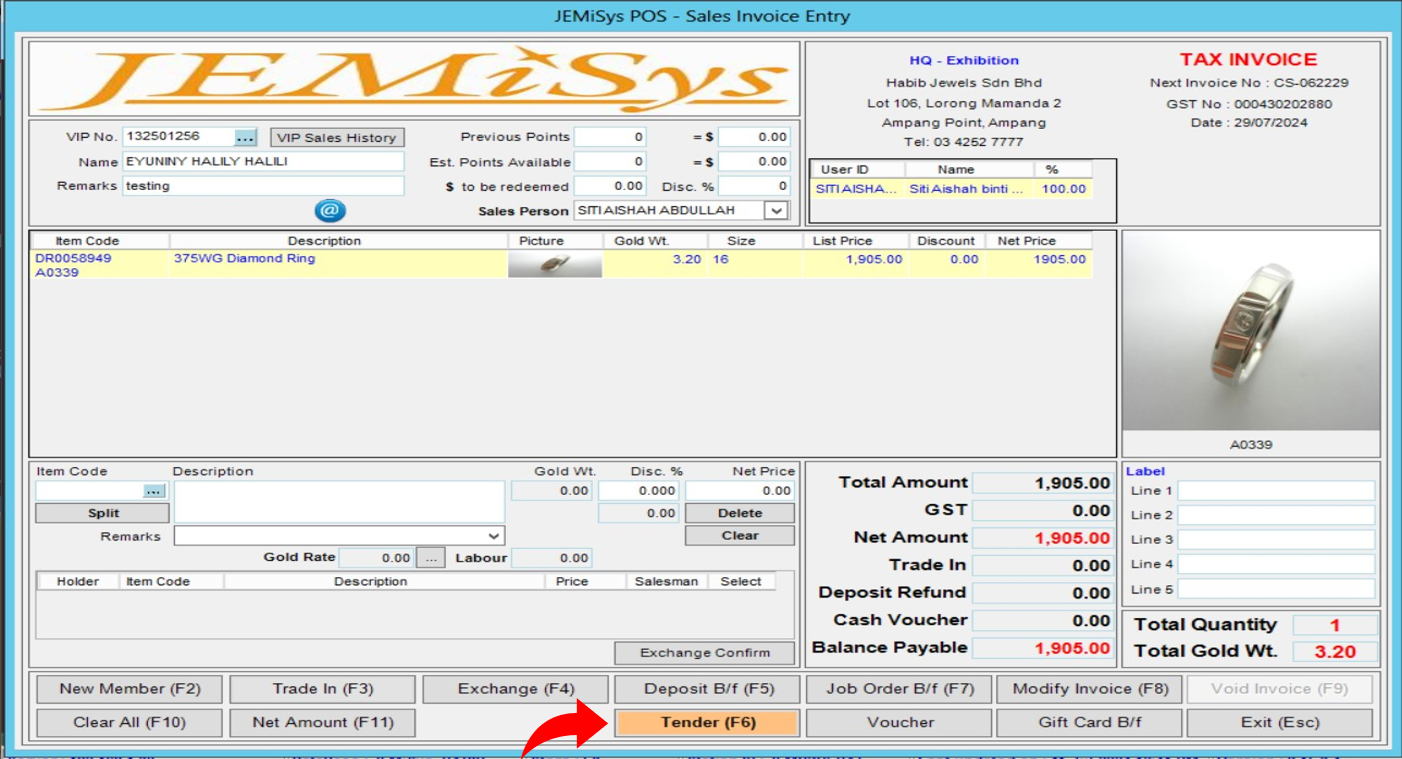
Task: Open VIP No. lookup ellipsis button
Action: (246, 138)
